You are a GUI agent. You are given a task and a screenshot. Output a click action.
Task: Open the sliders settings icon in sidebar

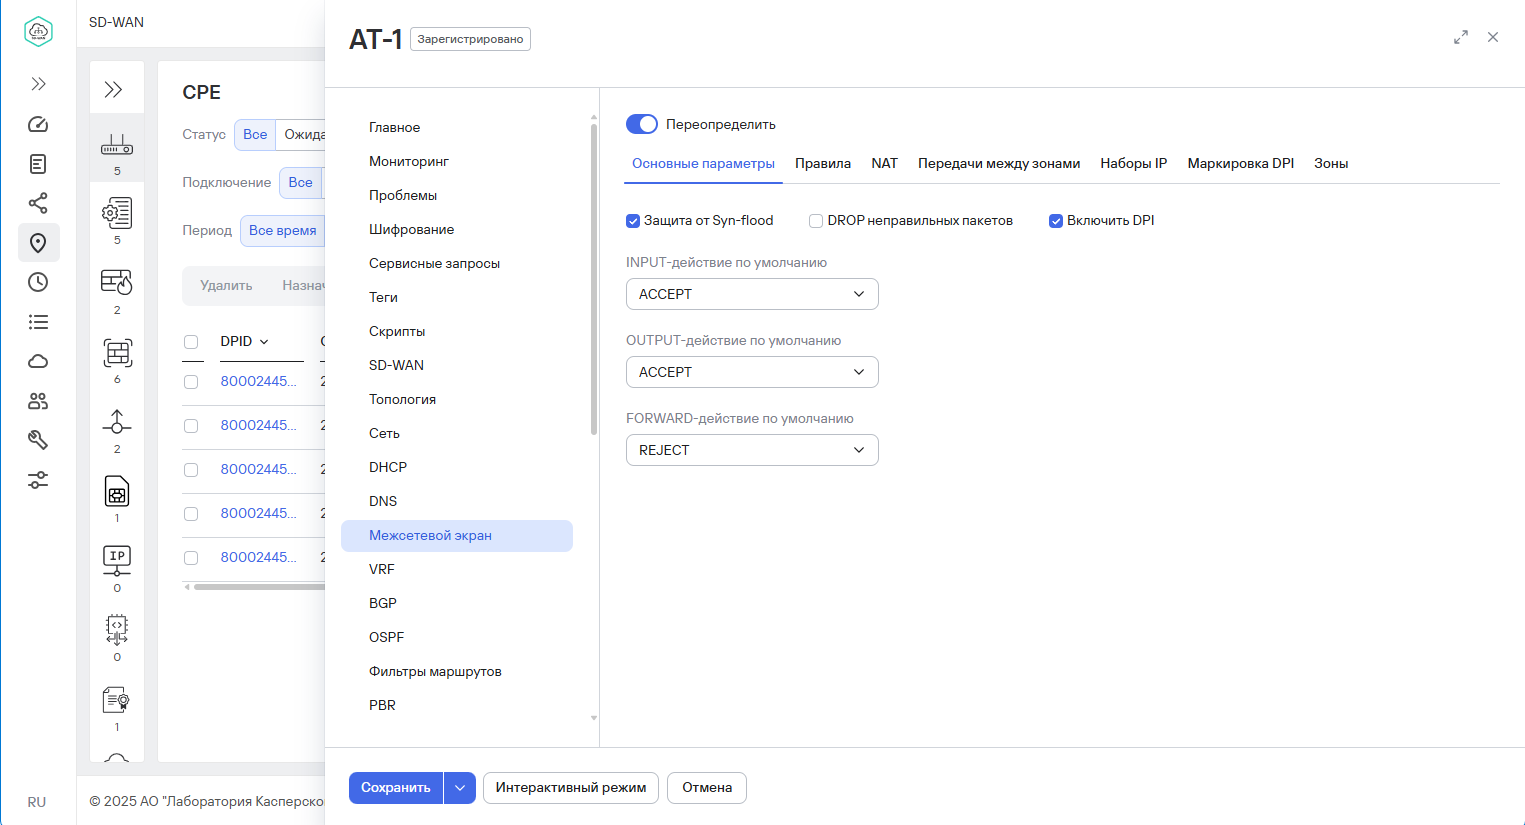(38, 480)
